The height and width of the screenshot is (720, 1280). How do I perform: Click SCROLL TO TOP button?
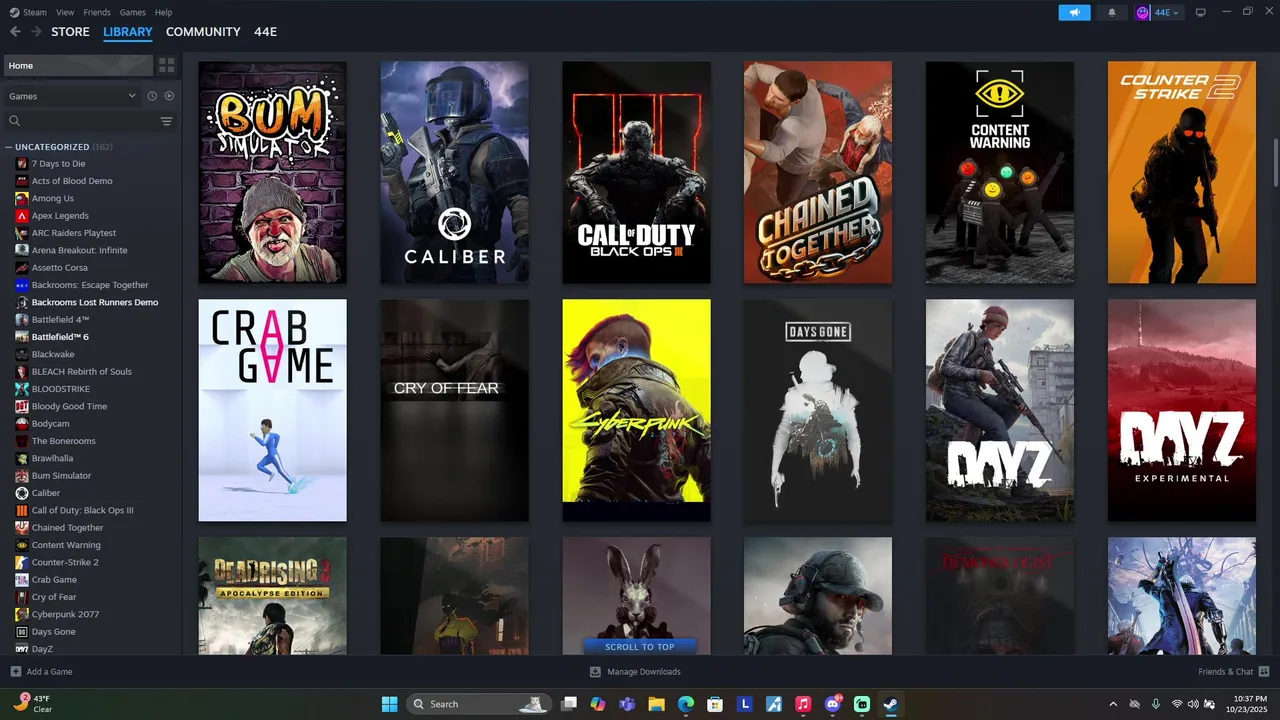tap(640, 647)
